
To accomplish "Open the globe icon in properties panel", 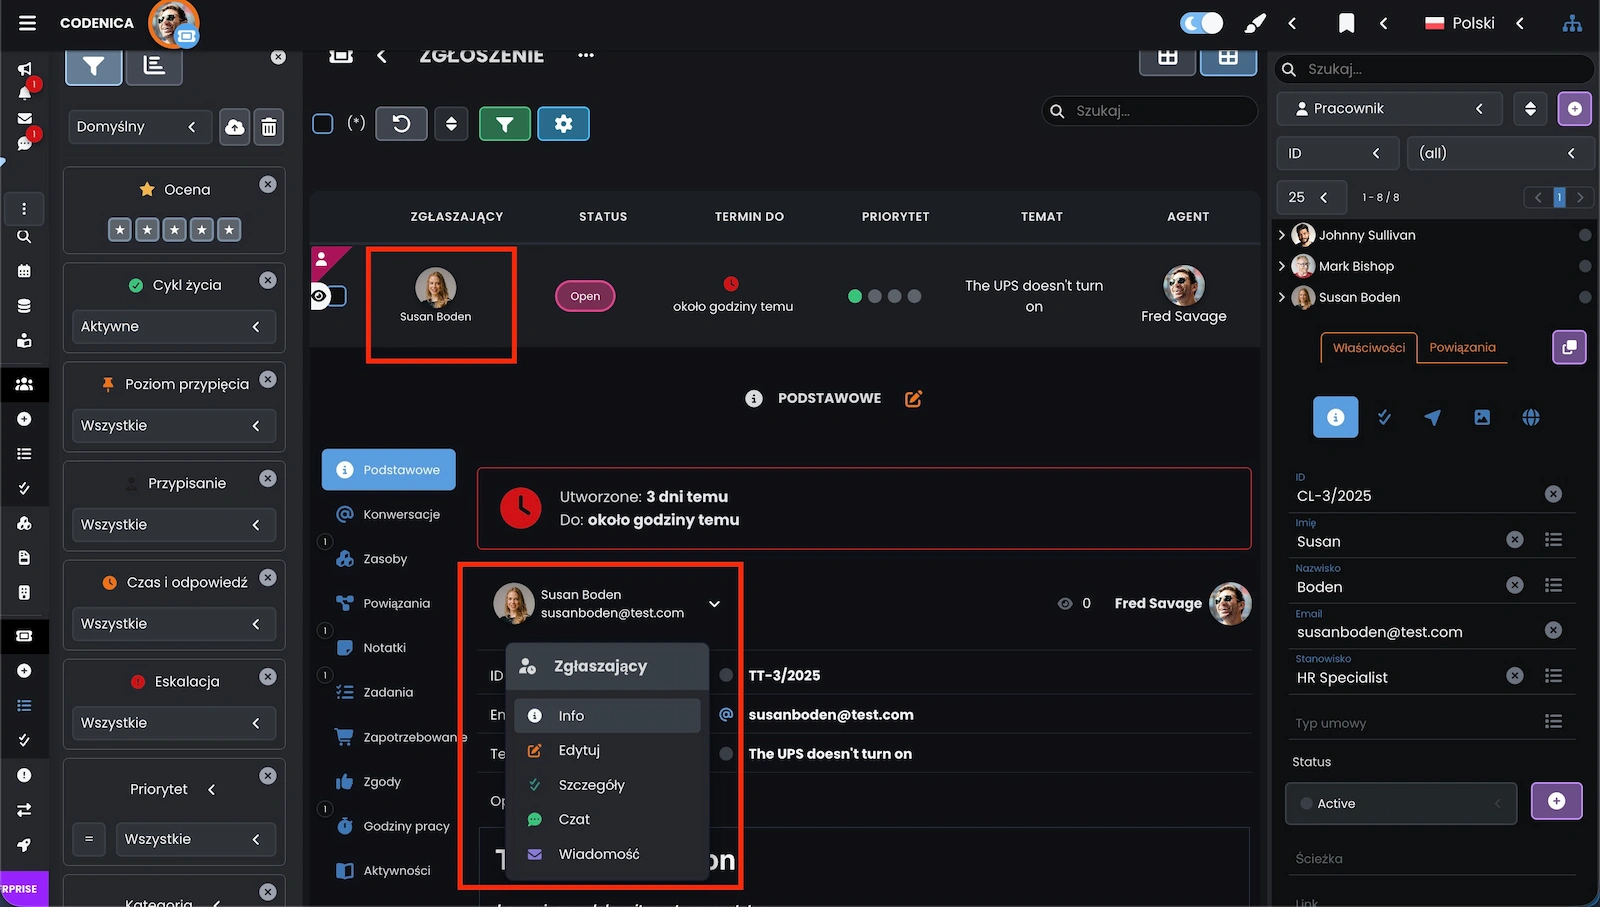I will pos(1530,418).
